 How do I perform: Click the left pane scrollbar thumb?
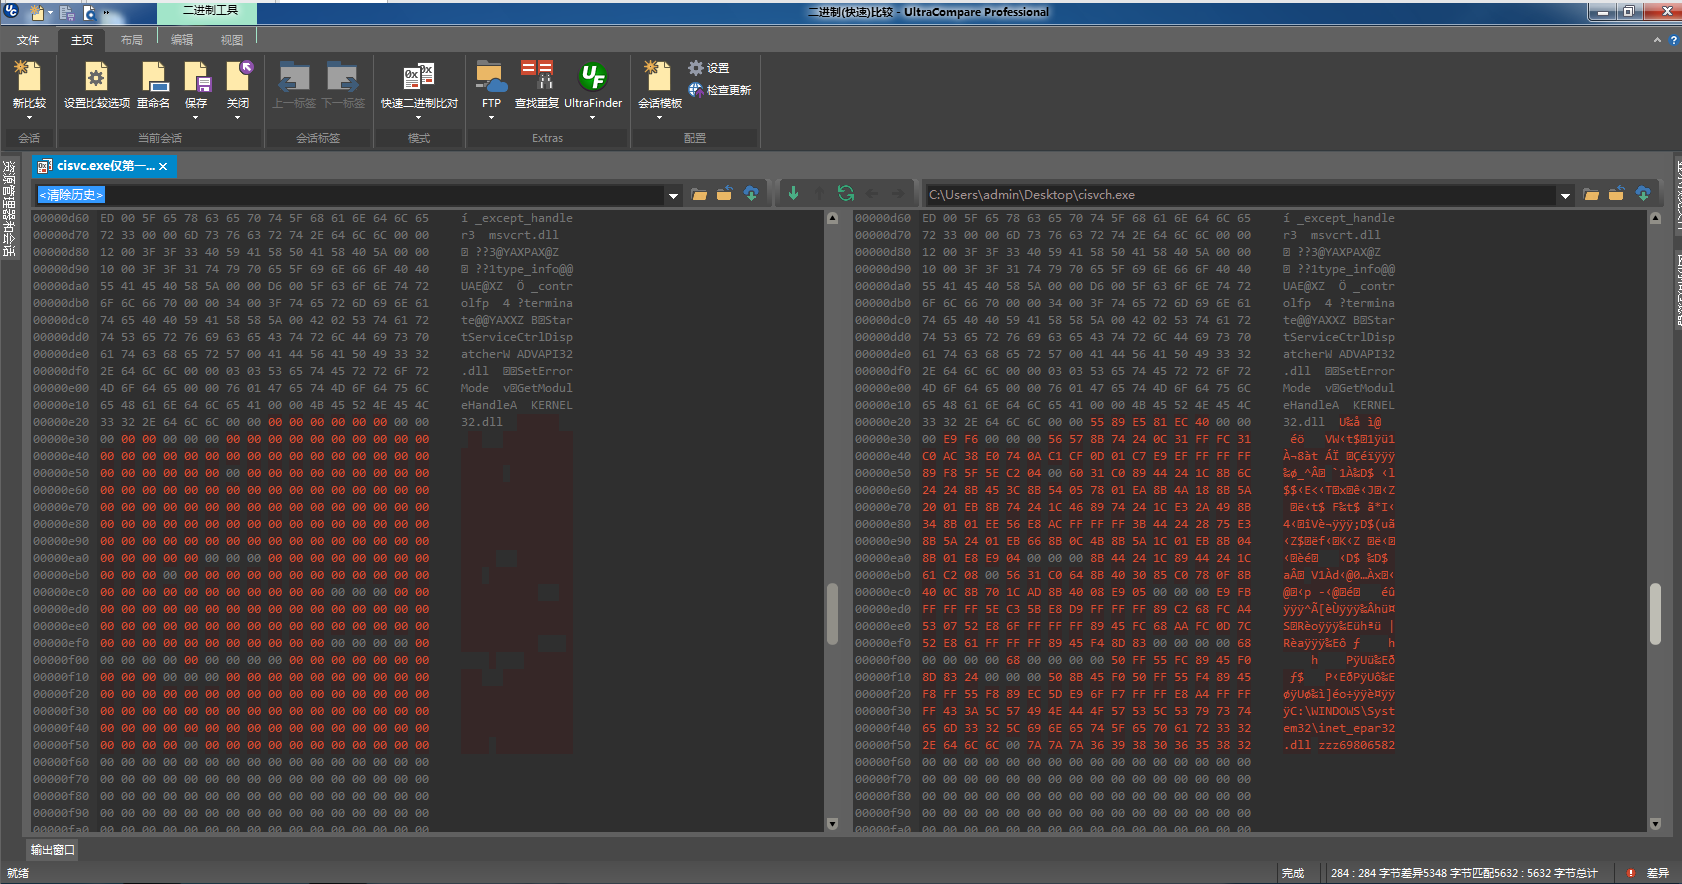[832, 614]
